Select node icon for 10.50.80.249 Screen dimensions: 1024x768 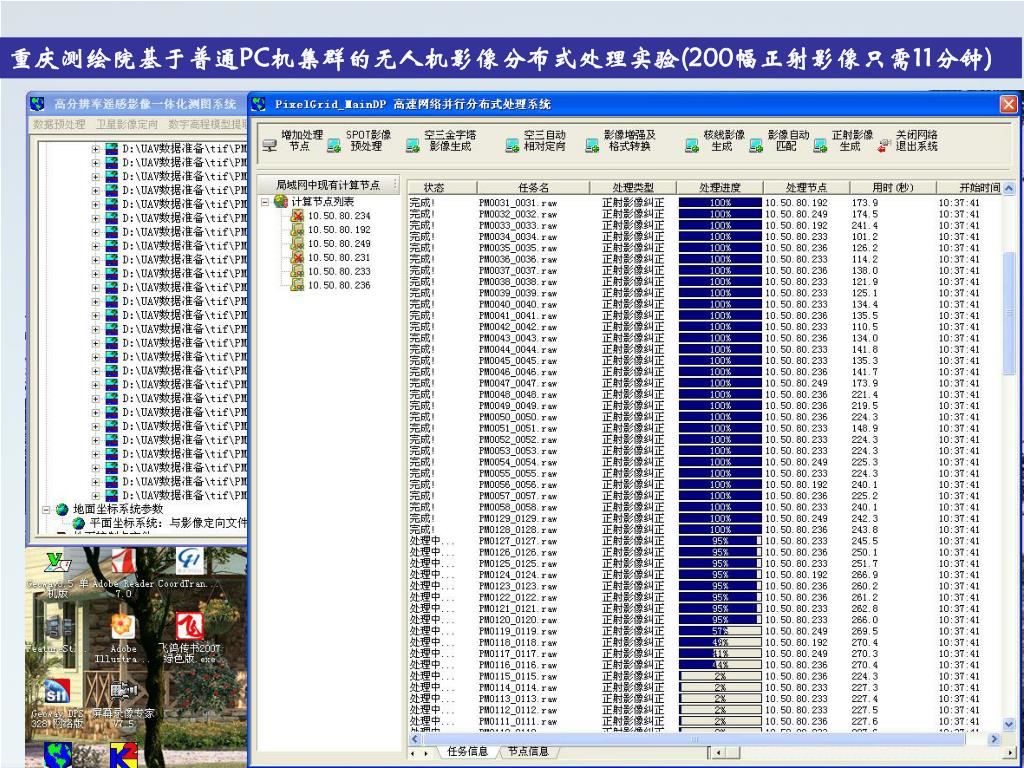click(x=297, y=243)
